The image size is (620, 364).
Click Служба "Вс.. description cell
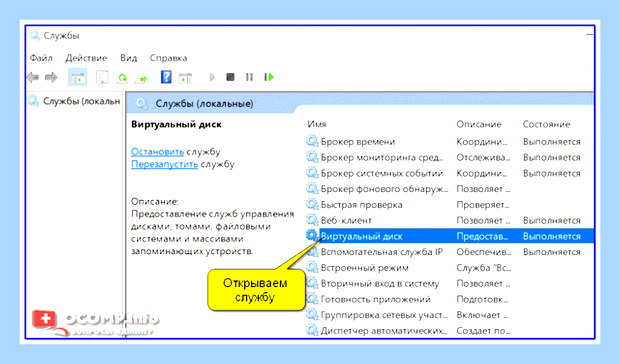[484, 268]
